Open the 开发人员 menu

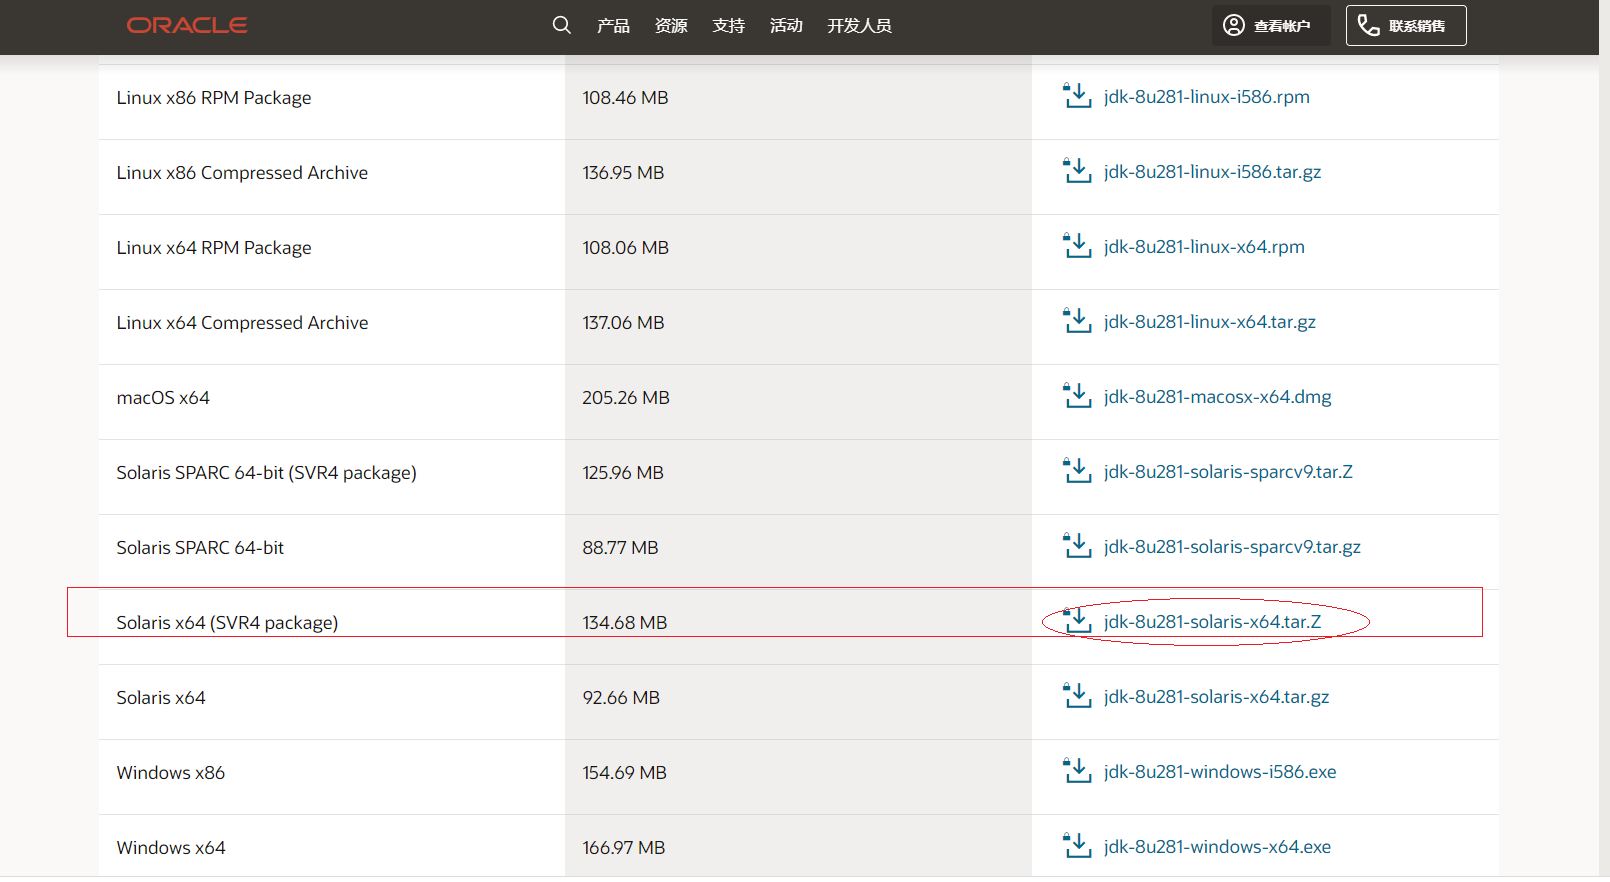point(859,26)
